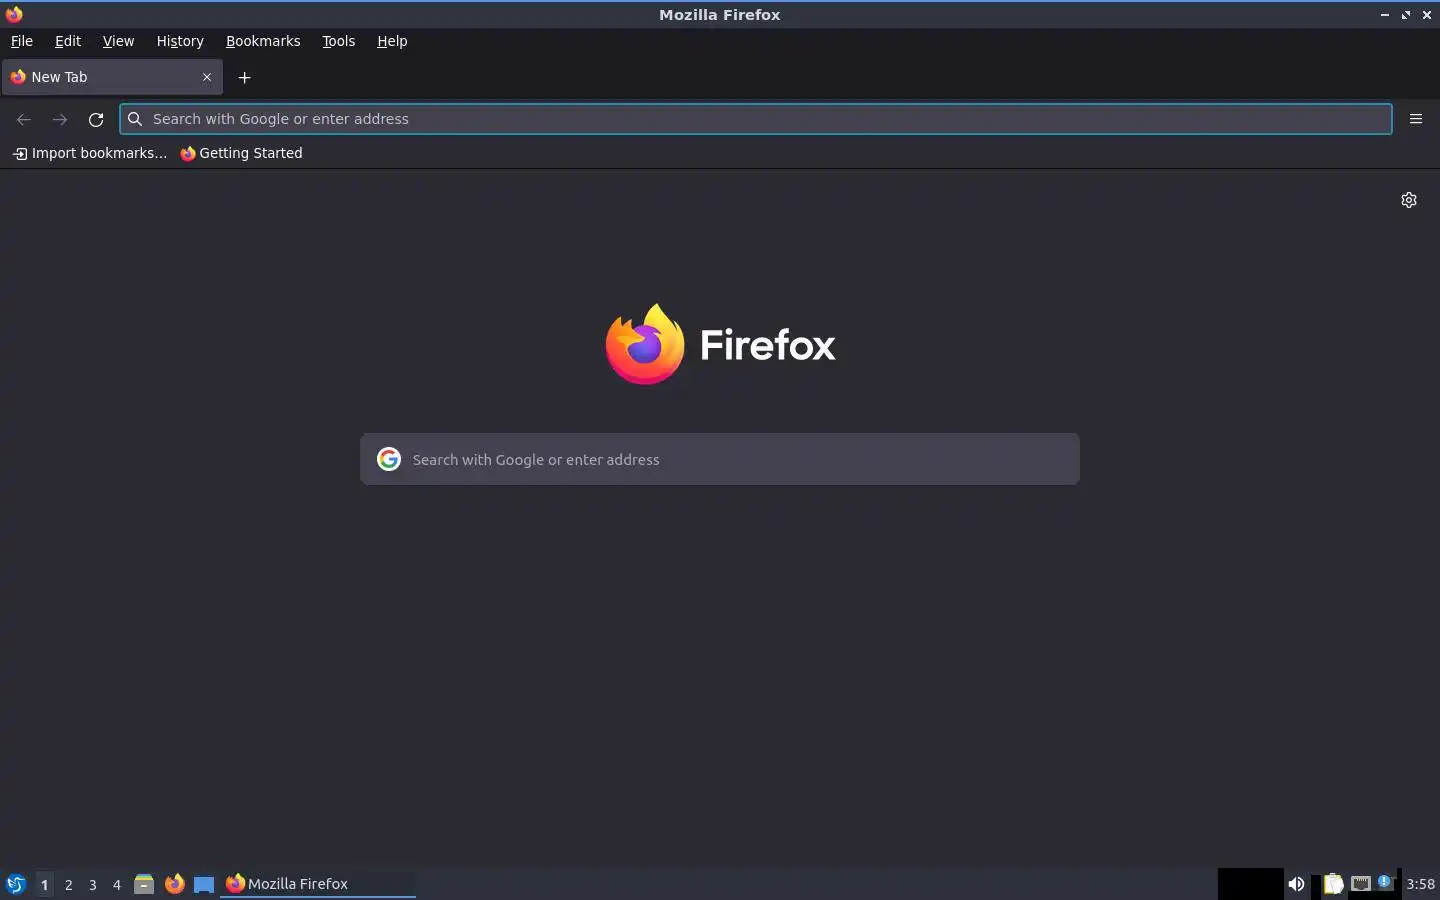The image size is (1440, 900).
Task: Open the new tab personalize gear
Action: (1409, 200)
